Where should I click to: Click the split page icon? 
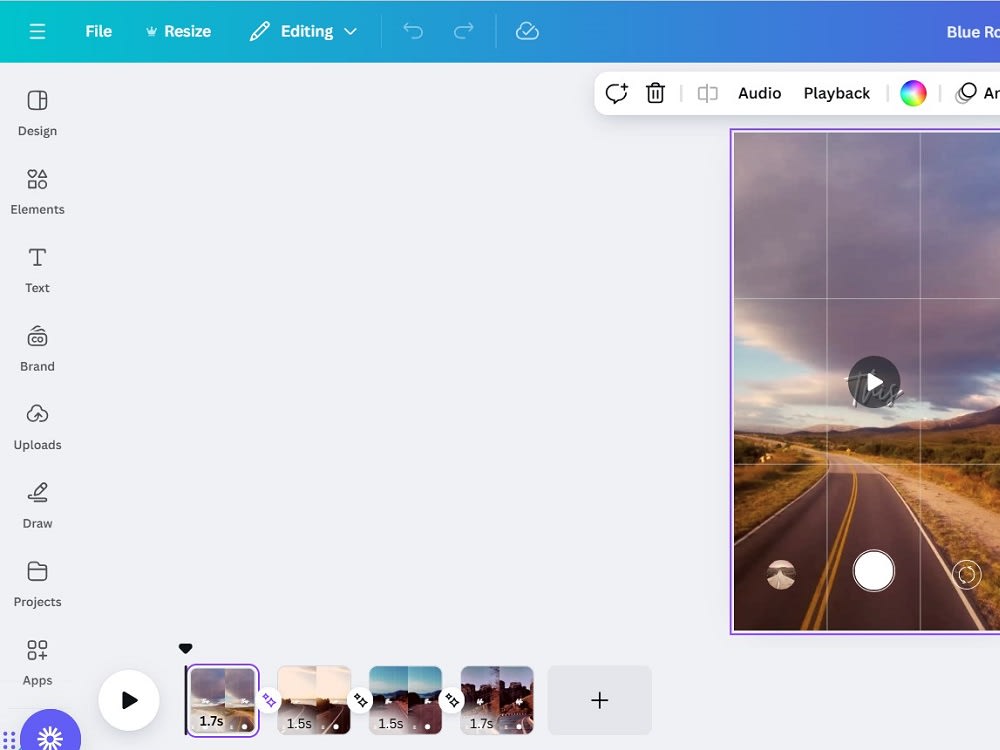point(707,94)
